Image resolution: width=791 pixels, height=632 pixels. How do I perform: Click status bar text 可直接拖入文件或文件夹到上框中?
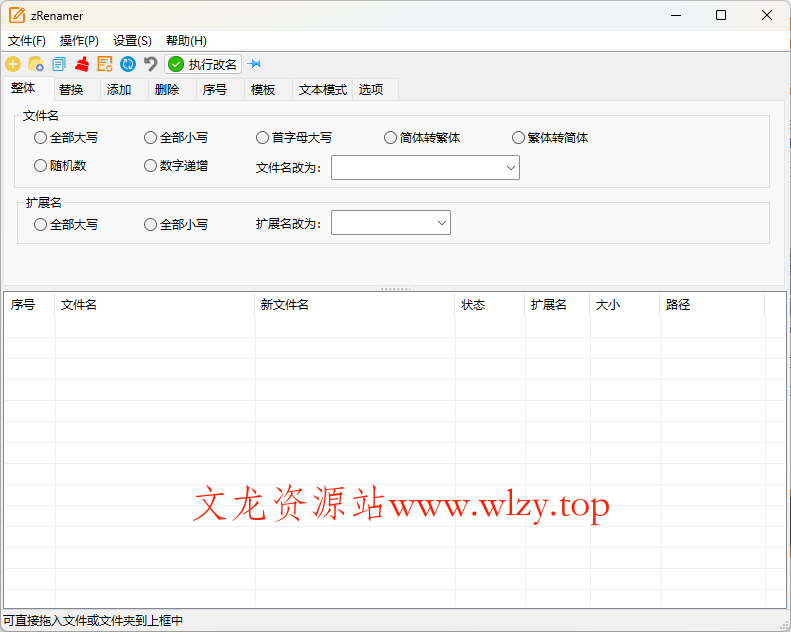[93, 620]
